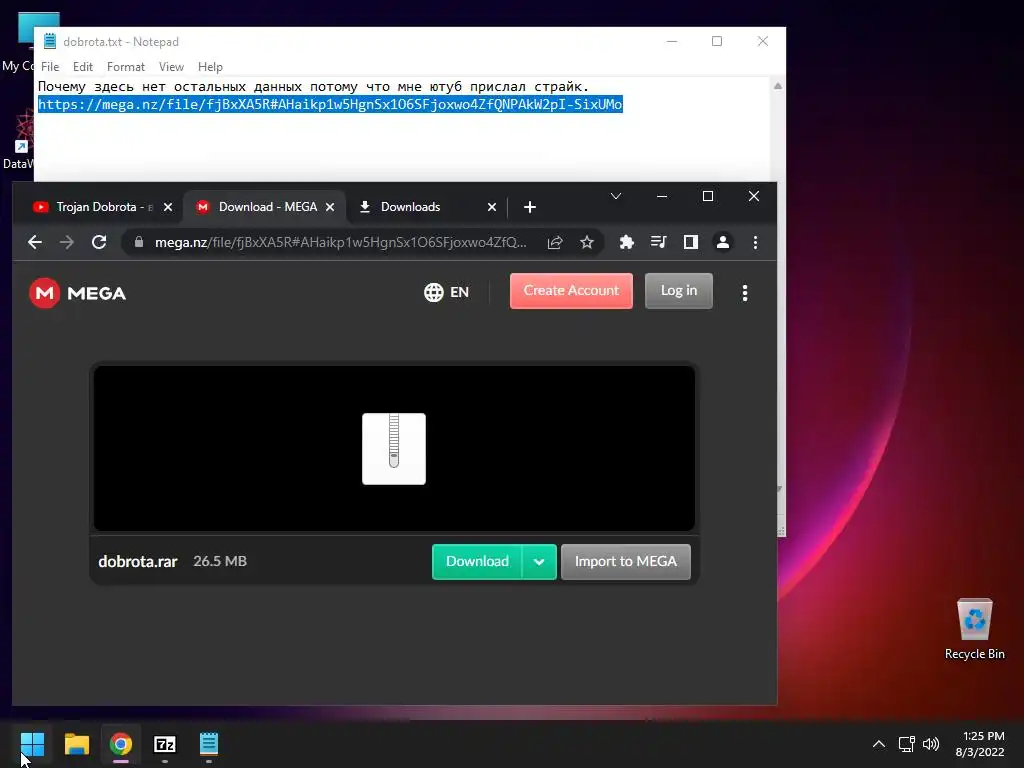The height and width of the screenshot is (768, 1024).
Task: Select the Recycle Bin desktop icon
Action: (974, 628)
